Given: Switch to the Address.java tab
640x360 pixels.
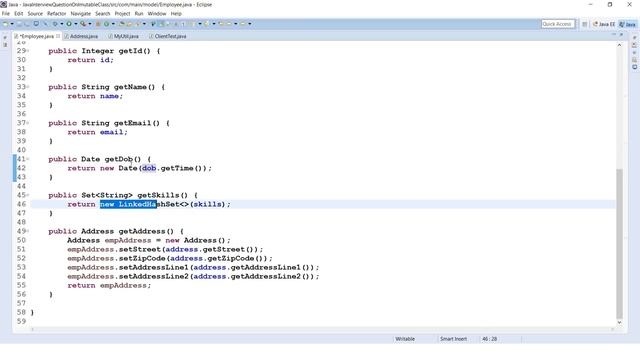Looking at the screenshot, I should [x=81, y=36].
